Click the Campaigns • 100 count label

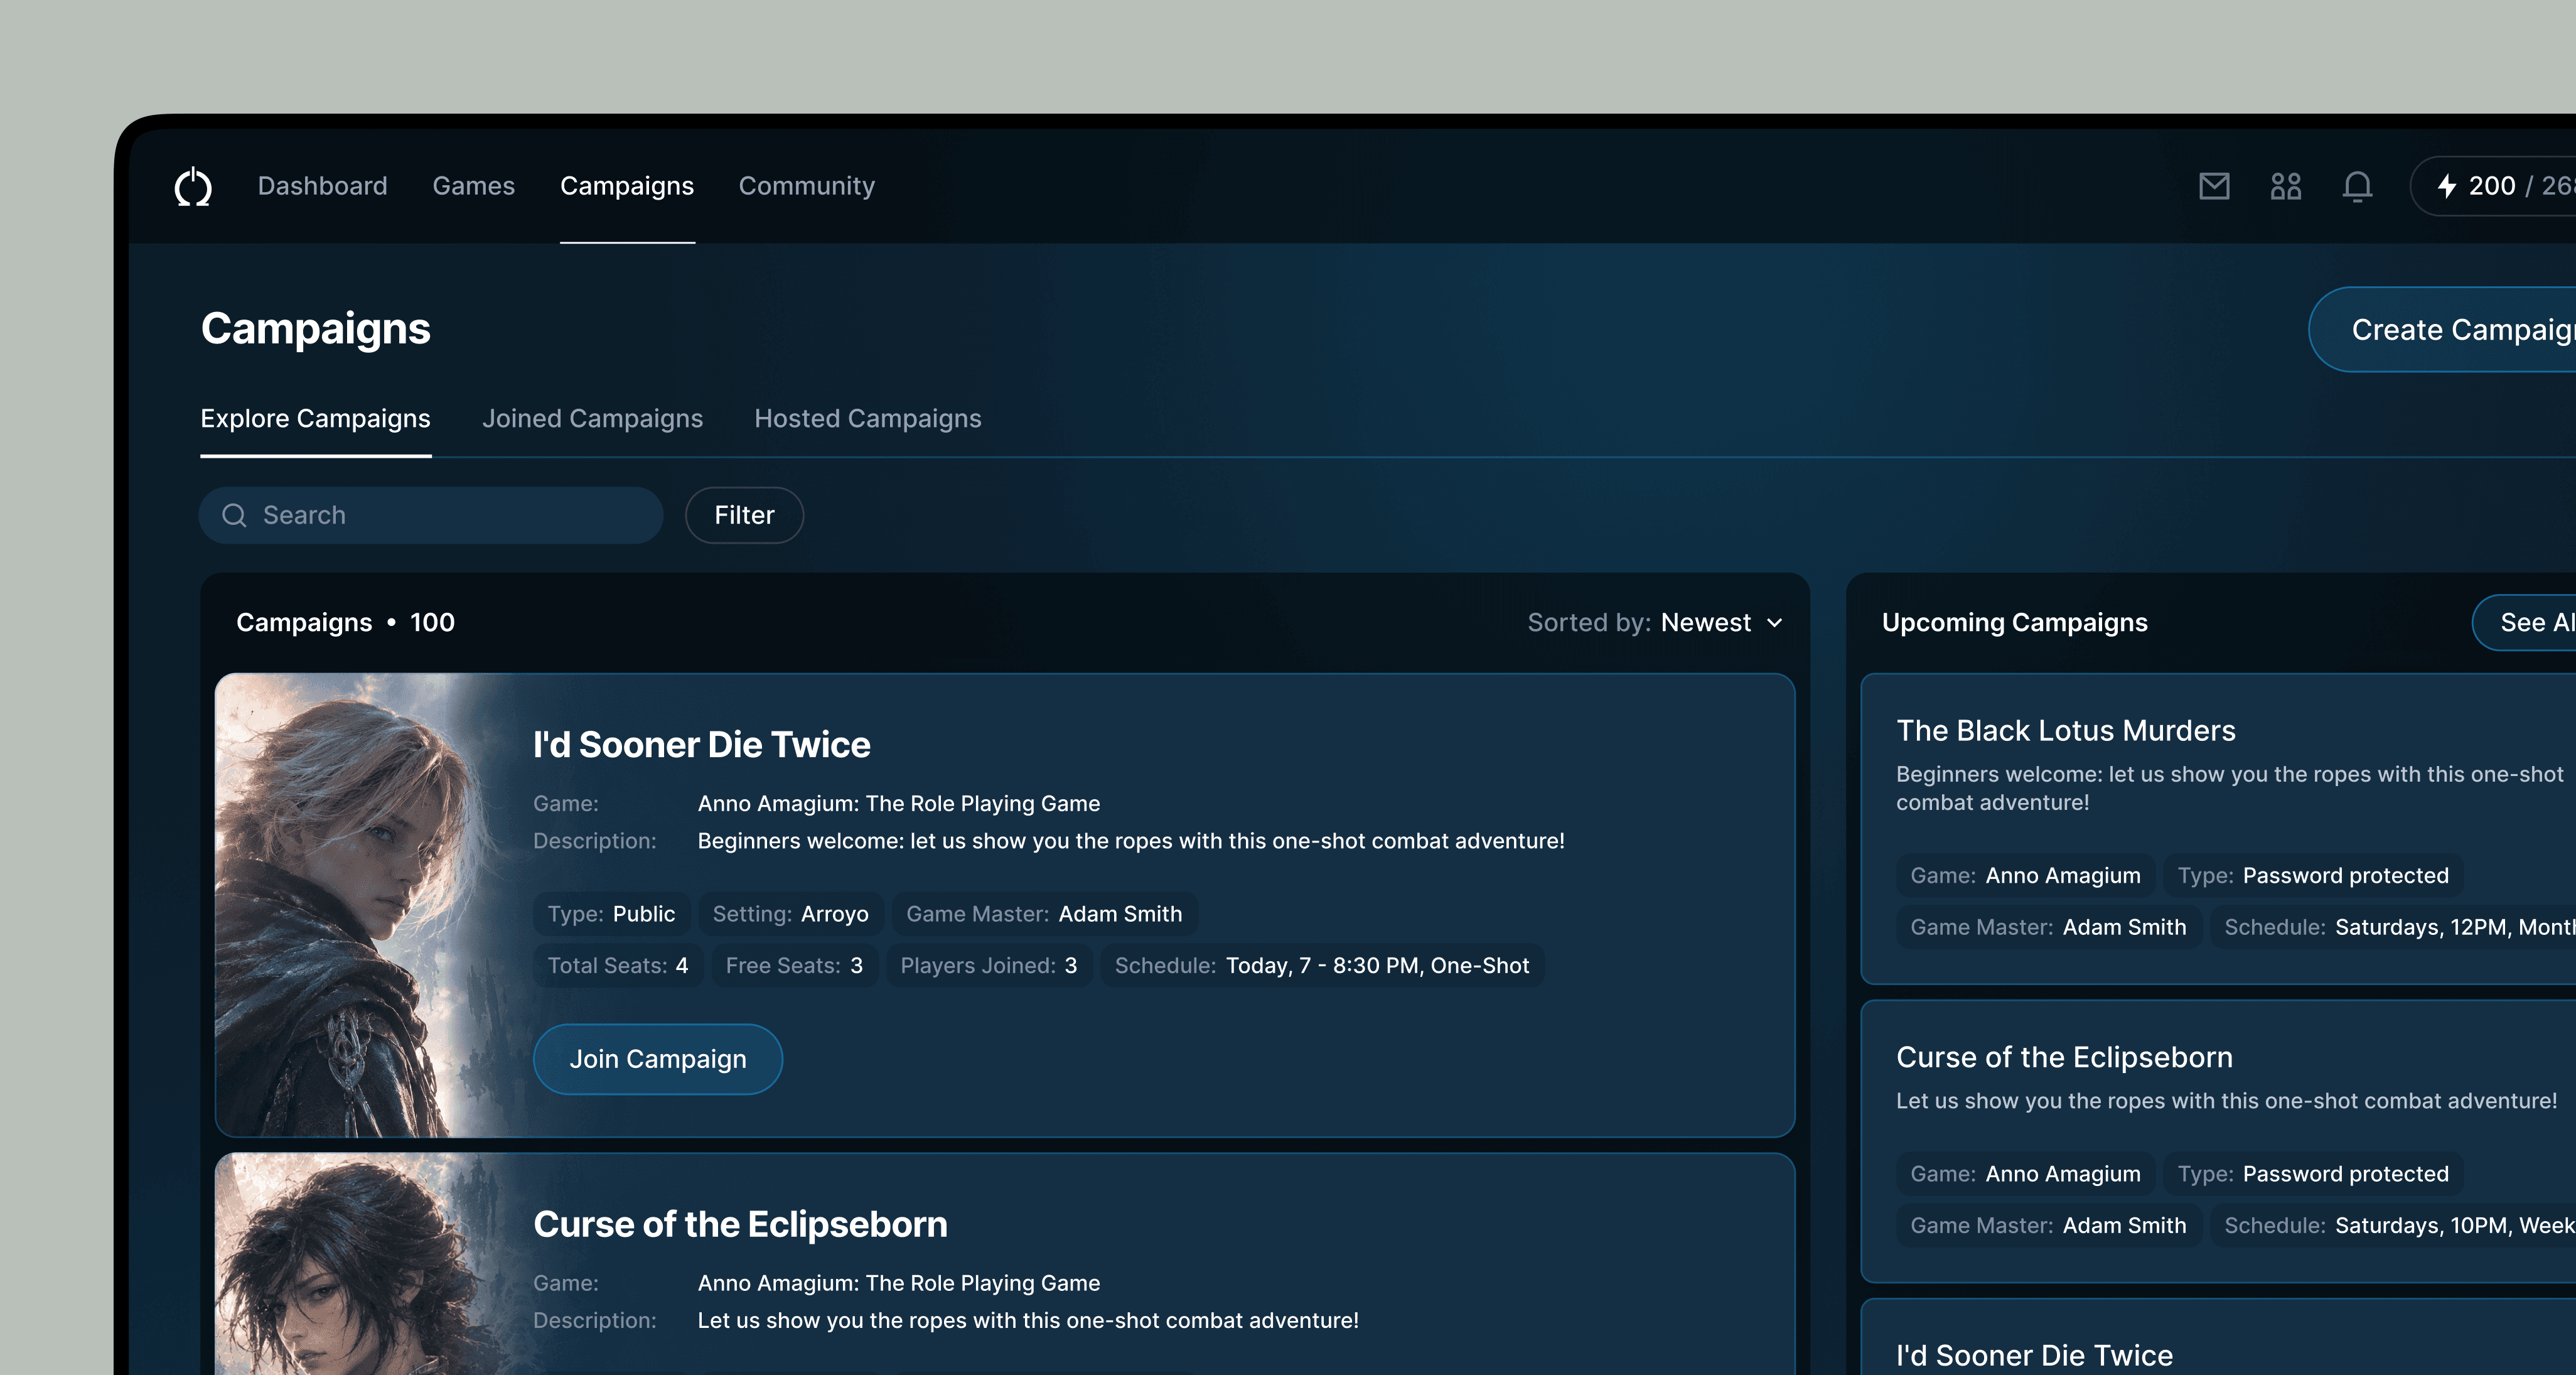pos(345,623)
